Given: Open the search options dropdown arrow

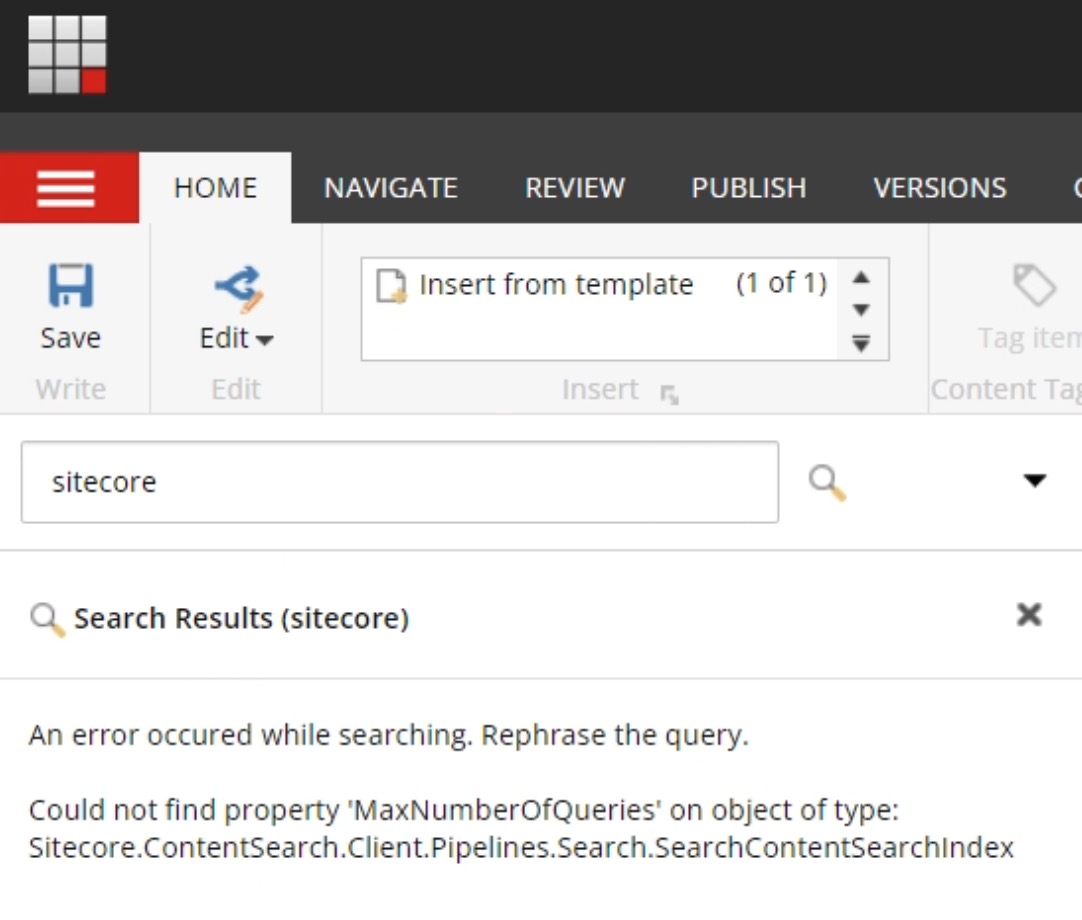Looking at the screenshot, I should (1034, 481).
